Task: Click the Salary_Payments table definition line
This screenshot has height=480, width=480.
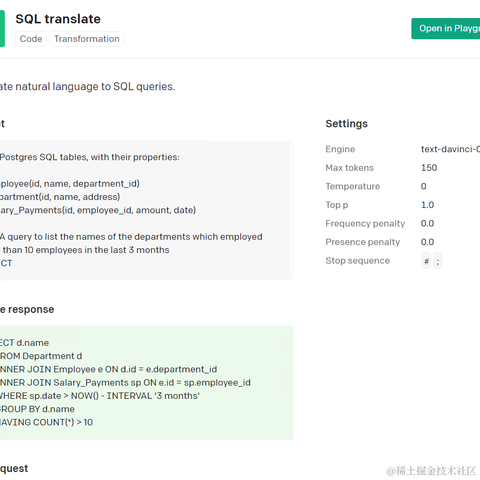Action: (x=98, y=210)
